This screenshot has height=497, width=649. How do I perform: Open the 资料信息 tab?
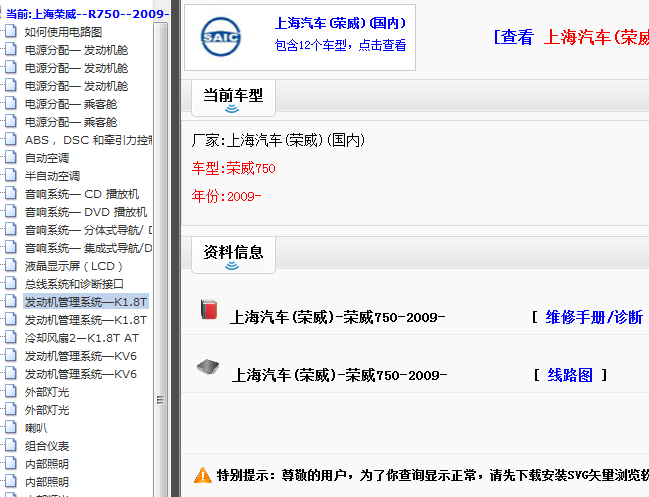233,255
